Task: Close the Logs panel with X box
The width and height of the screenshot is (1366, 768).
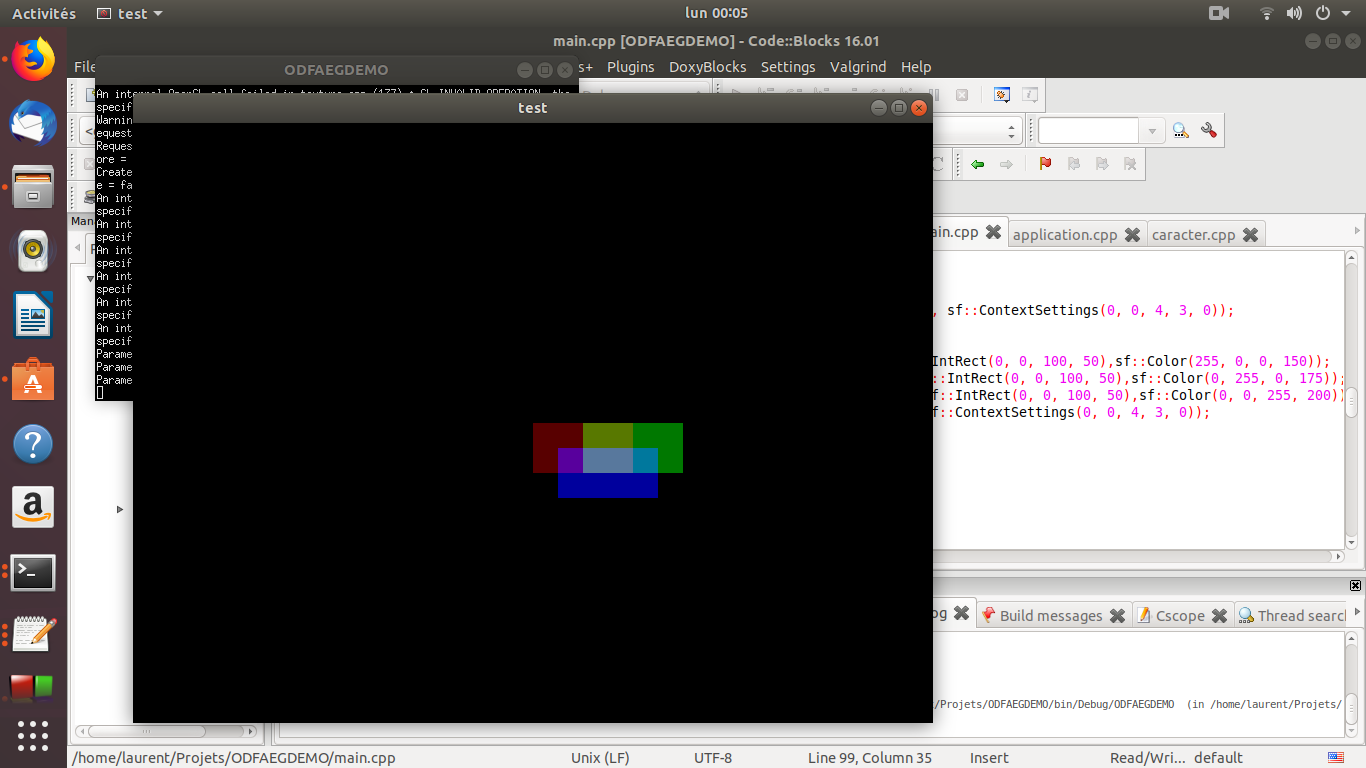Action: 1355,586
